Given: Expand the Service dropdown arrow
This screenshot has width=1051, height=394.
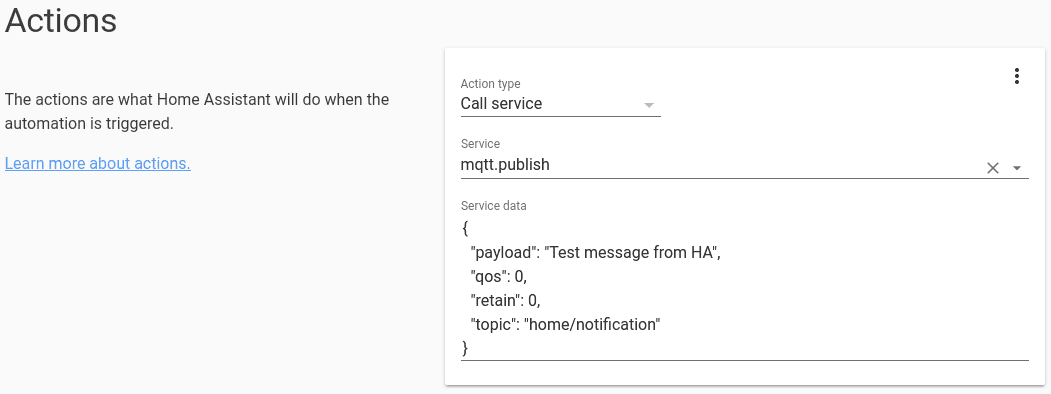Looking at the screenshot, I should pyautogui.click(x=1017, y=168).
